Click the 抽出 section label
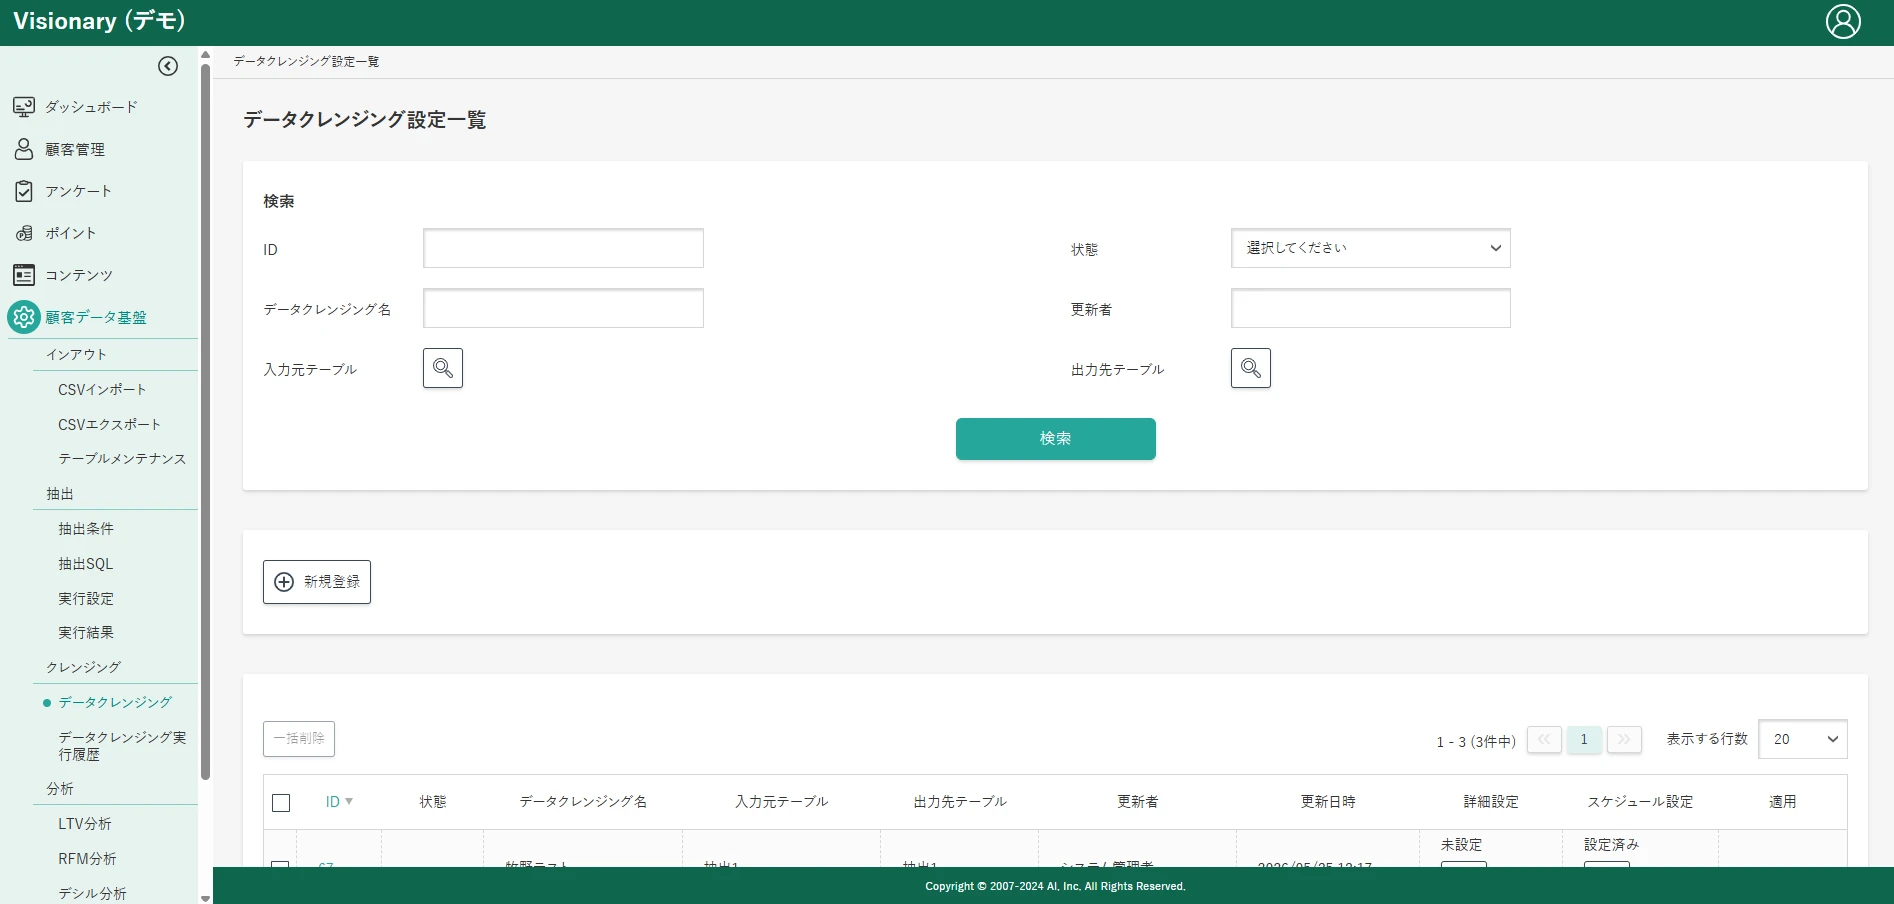1894x904 pixels. click(x=60, y=494)
